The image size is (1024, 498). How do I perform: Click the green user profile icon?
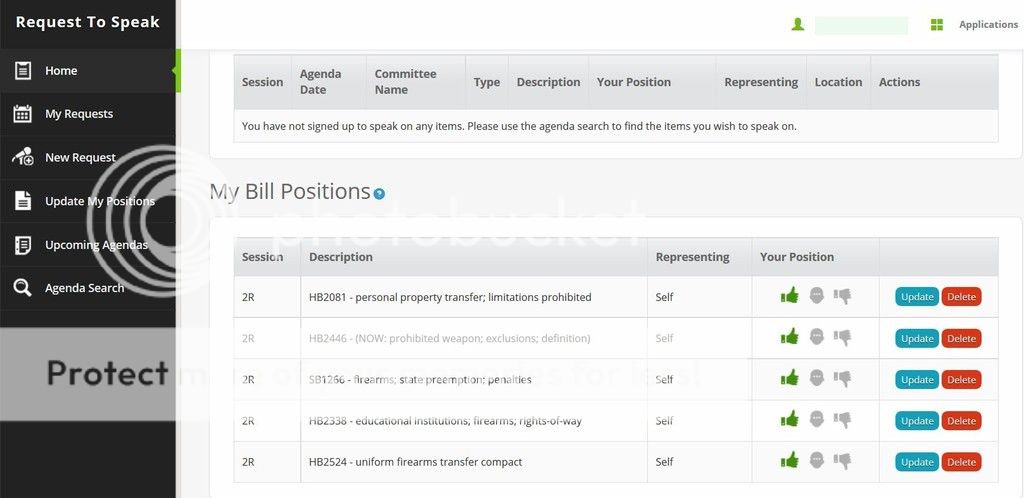(798, 25)
